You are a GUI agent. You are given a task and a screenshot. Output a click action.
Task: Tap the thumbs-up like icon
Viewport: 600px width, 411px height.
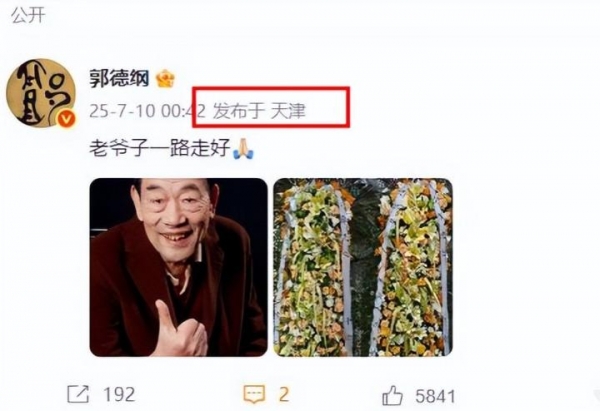click(x=392, y=395)
